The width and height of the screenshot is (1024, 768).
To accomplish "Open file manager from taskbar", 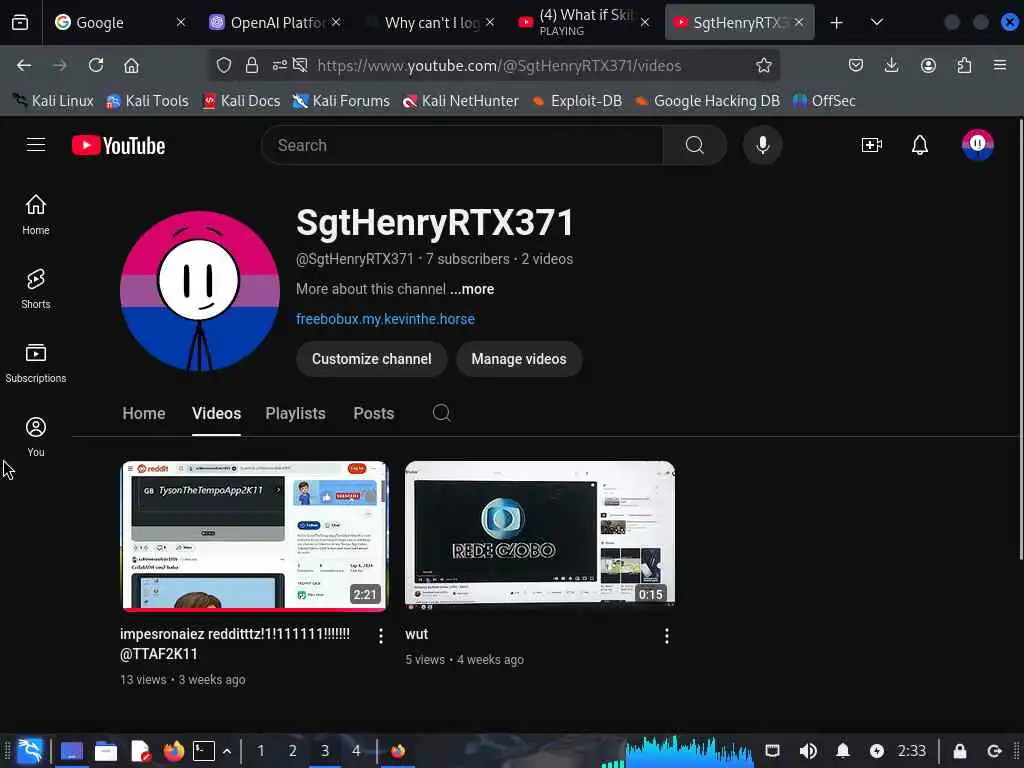I will coord(106,751).
